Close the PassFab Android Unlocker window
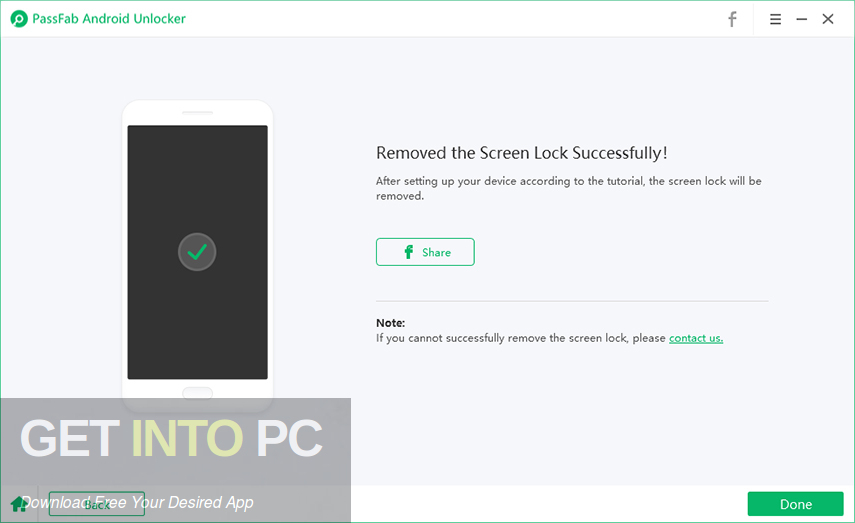This screenshot has height=523, width=855. click(x=827, y=19)
